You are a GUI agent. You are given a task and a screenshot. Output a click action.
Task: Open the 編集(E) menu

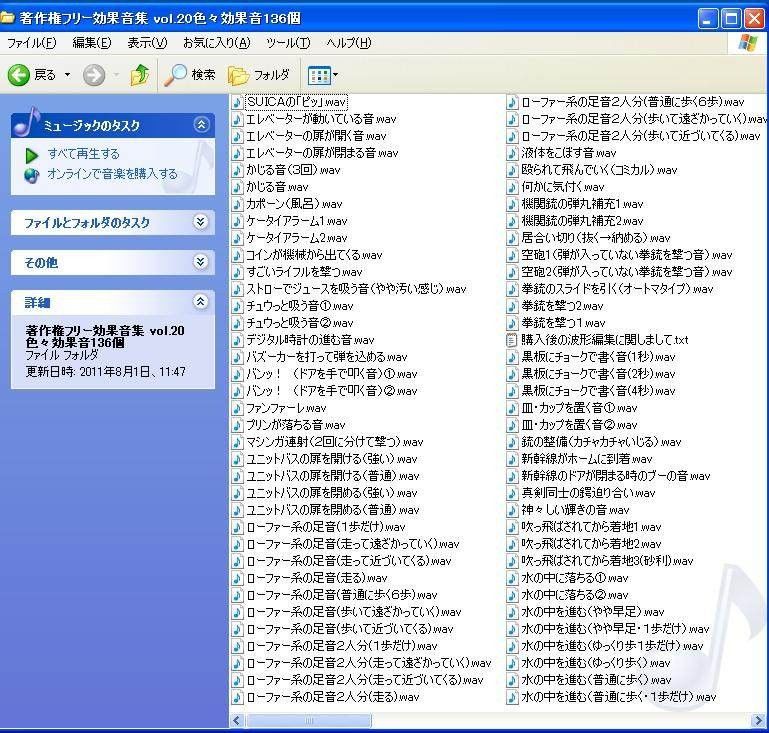point(92,43)
